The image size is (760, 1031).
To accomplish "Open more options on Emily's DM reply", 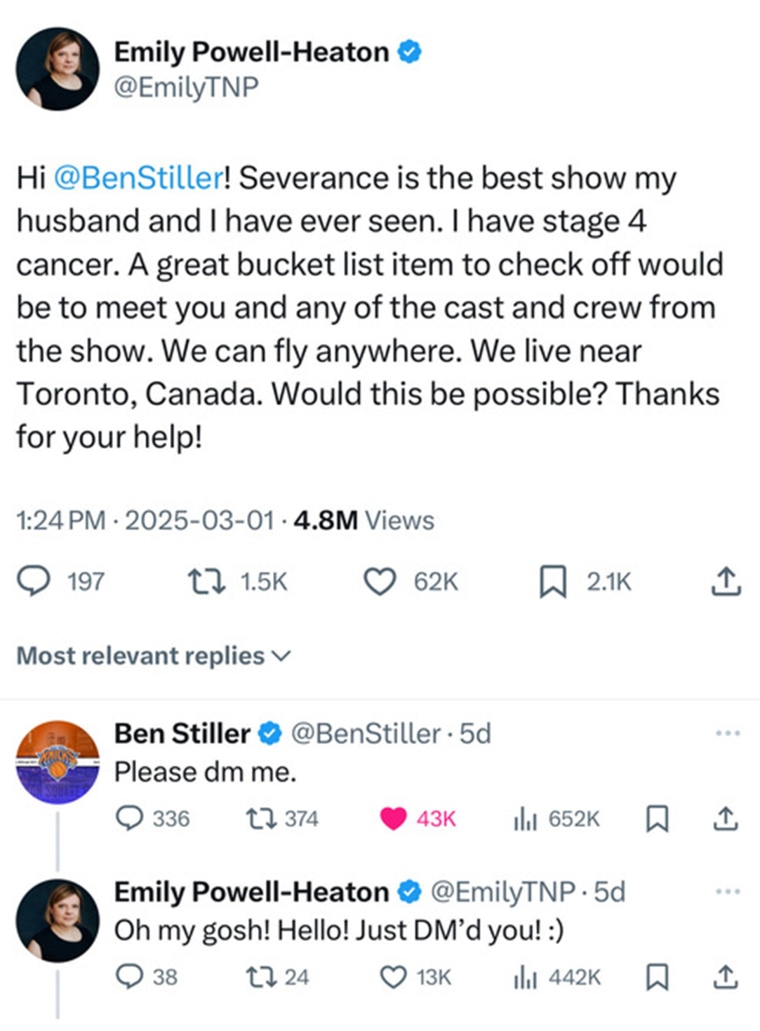I will (727, 890).
